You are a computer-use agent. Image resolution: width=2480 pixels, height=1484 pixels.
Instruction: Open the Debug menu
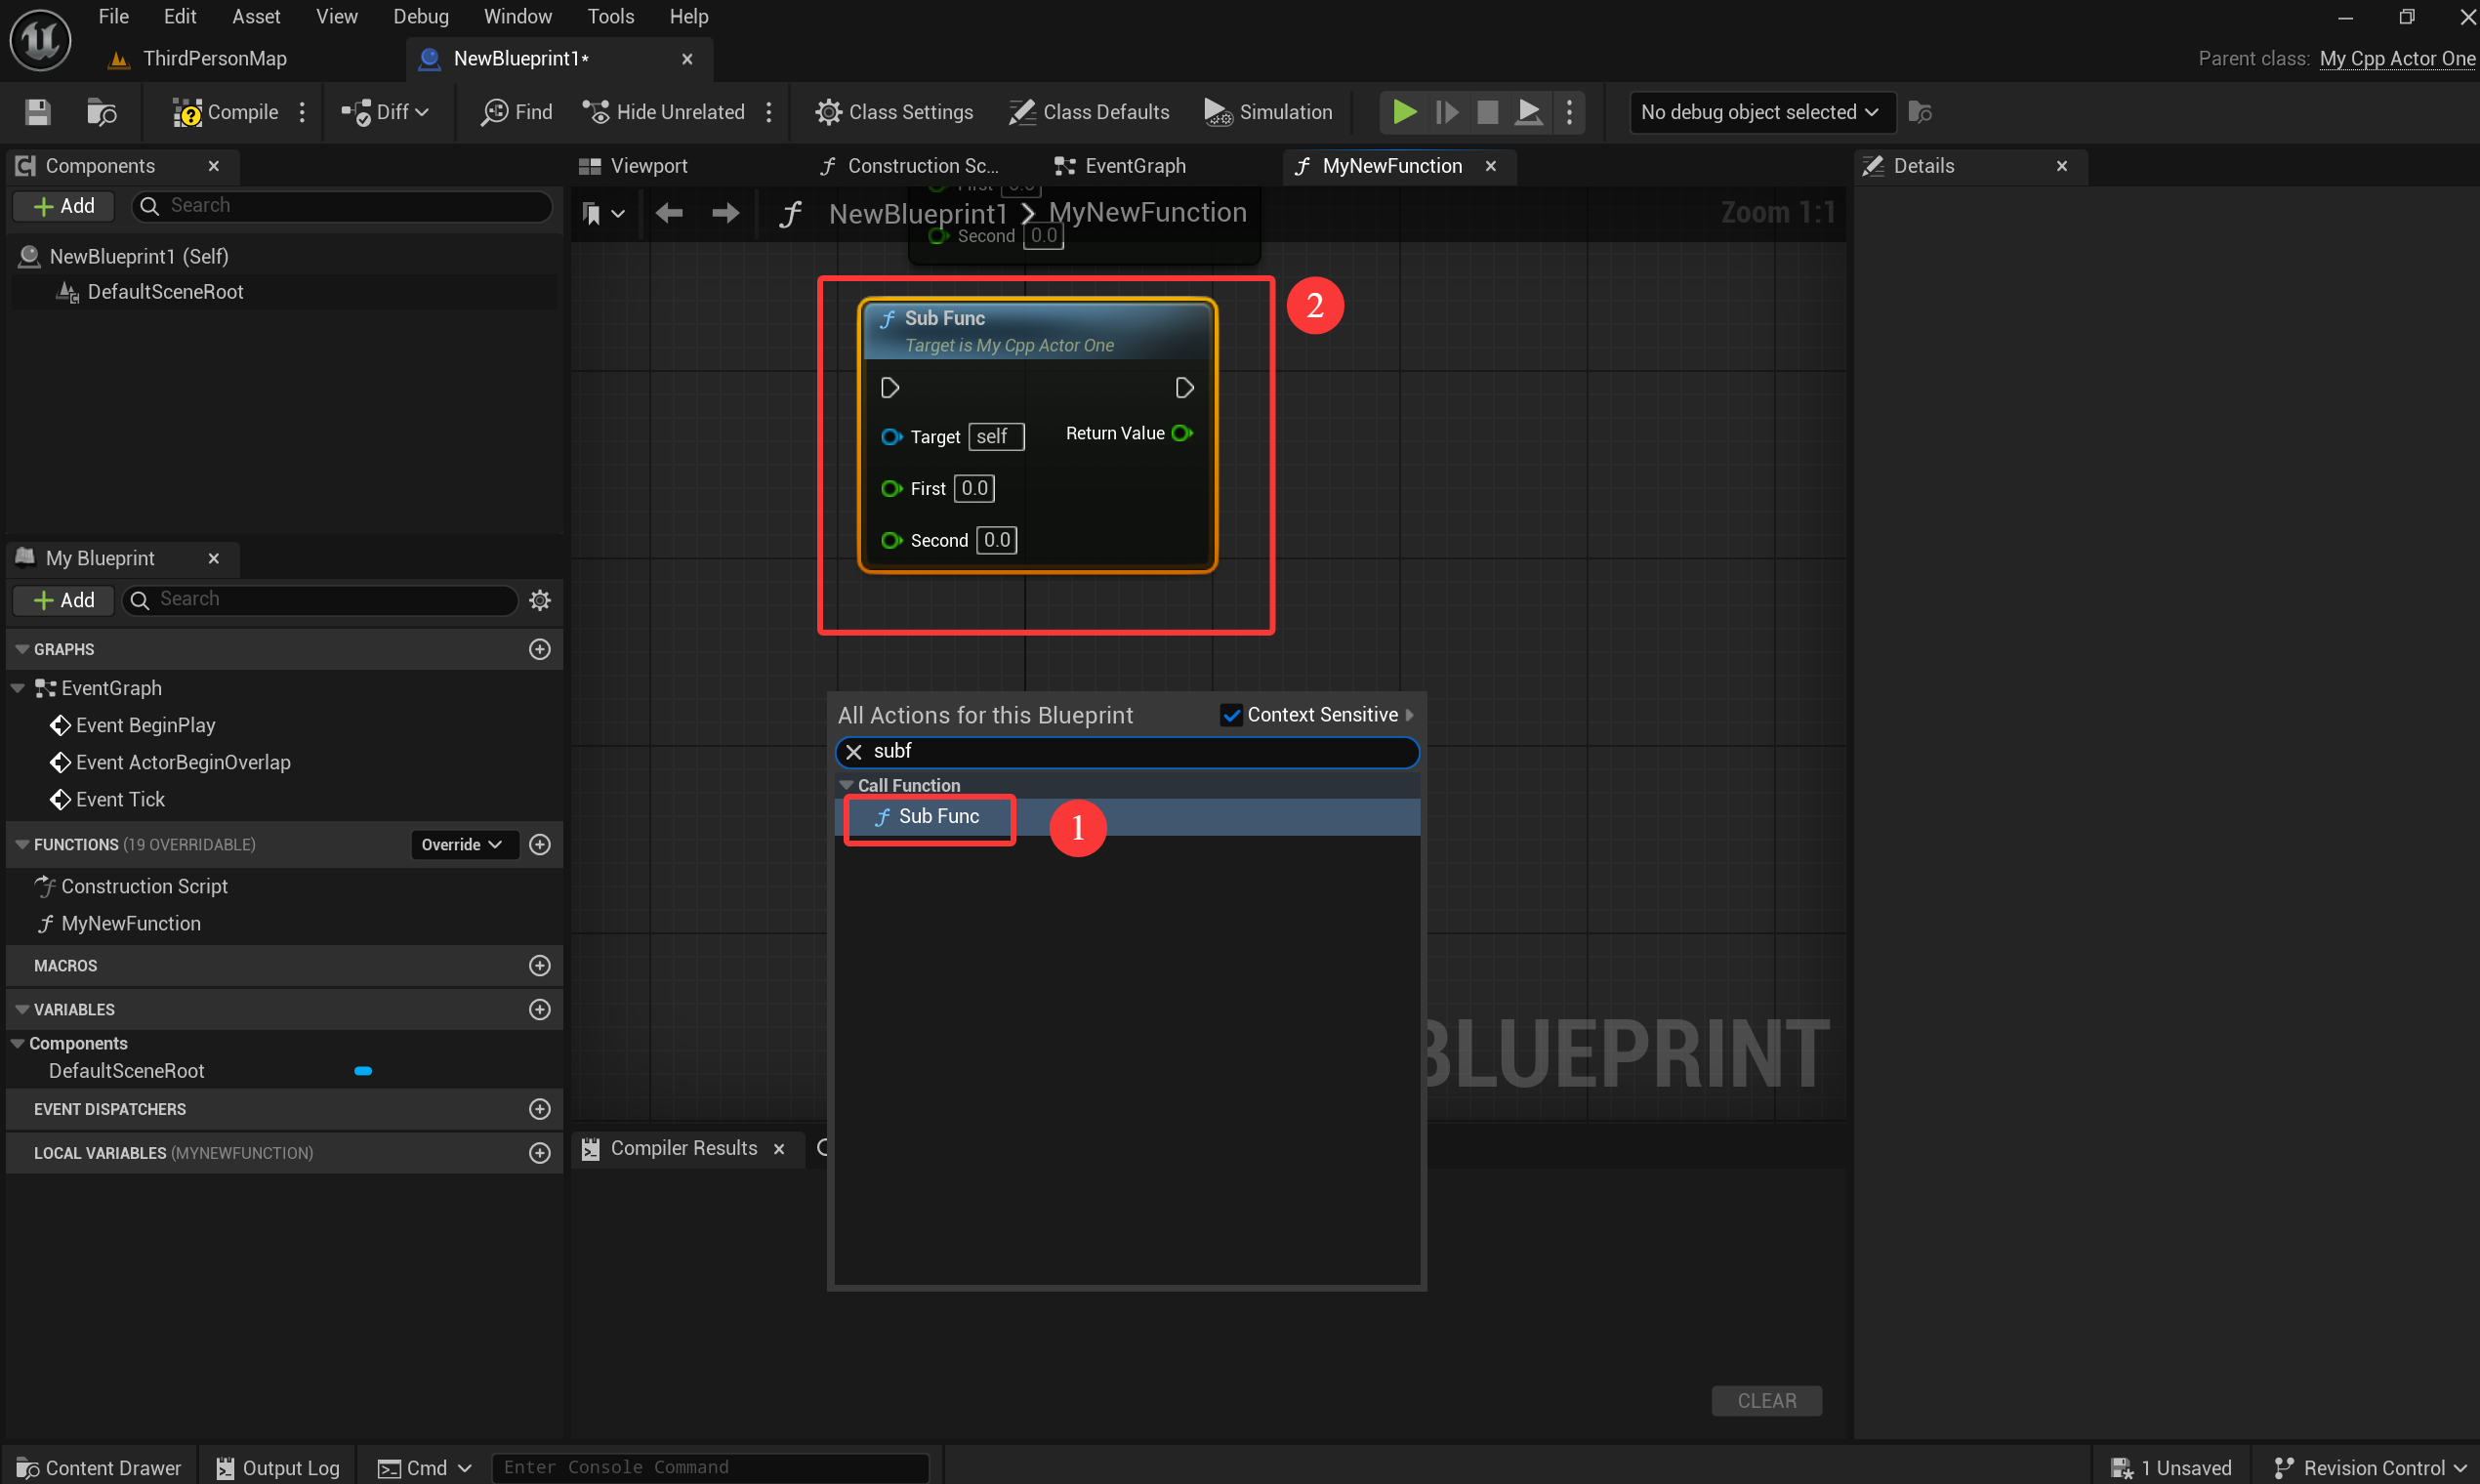(x=420, y=17)
